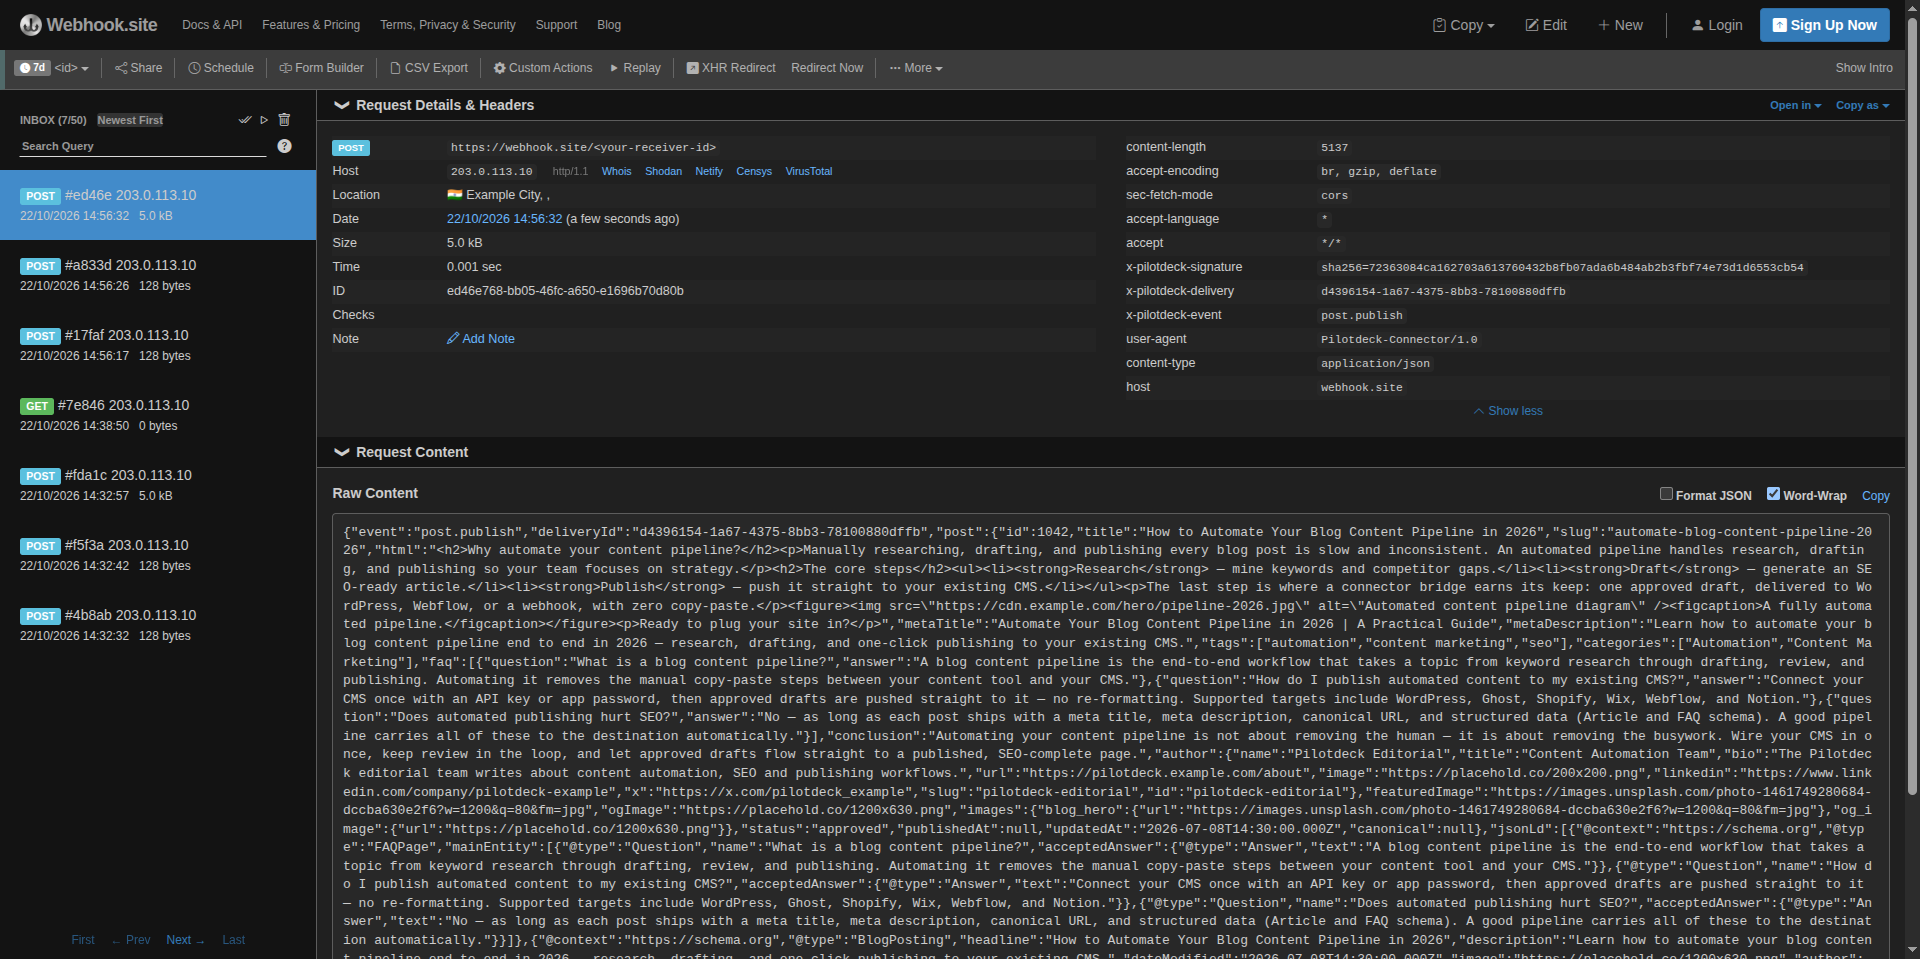Viewport: 1920px width, 959px height.
Task: Click the x-pilotdeck-signature header value
Action: (x=1562, y=268)
